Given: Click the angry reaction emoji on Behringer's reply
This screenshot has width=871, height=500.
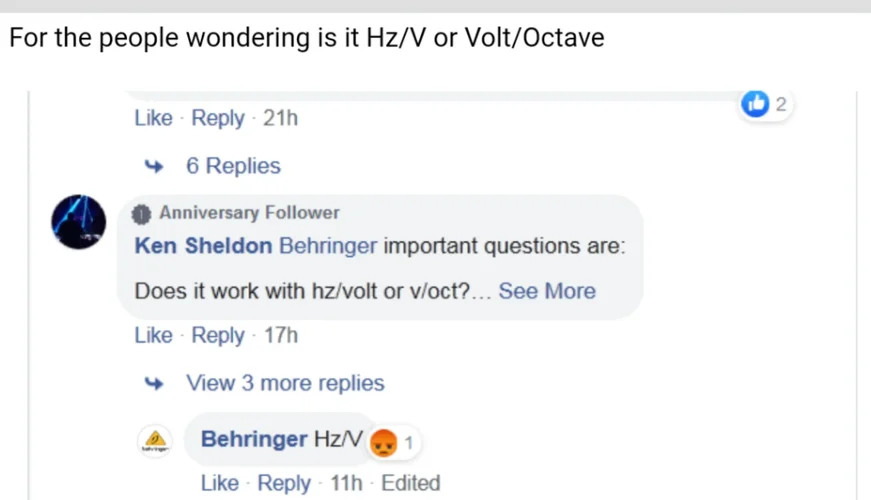Looking at the screenshot, I should tap(383, 441).
